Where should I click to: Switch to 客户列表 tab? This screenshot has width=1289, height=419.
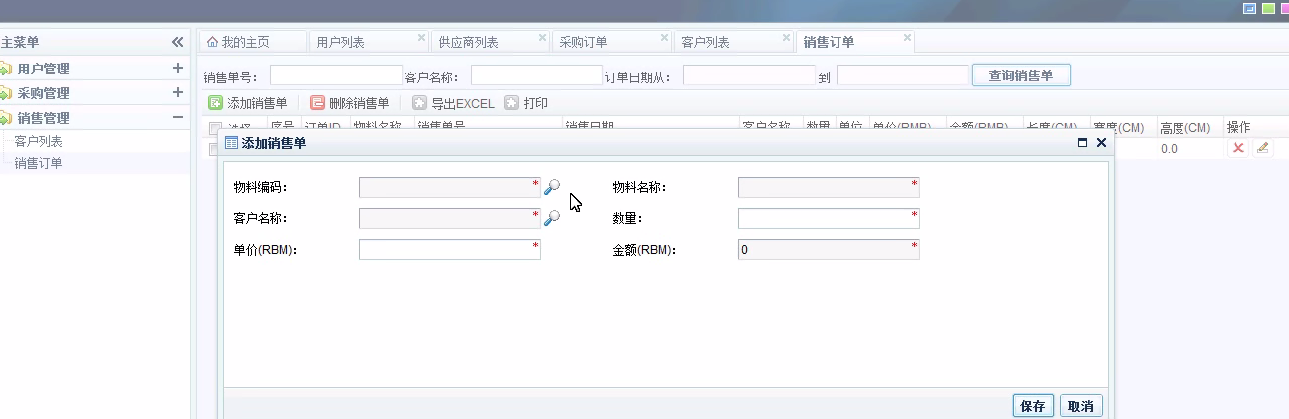coord(734,42)
